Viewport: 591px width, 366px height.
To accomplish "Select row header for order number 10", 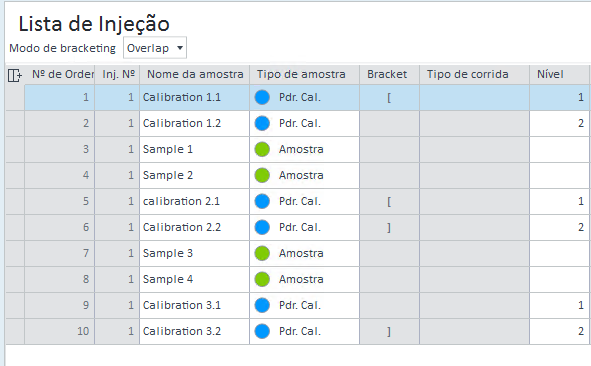I will [x=15, y=332].
